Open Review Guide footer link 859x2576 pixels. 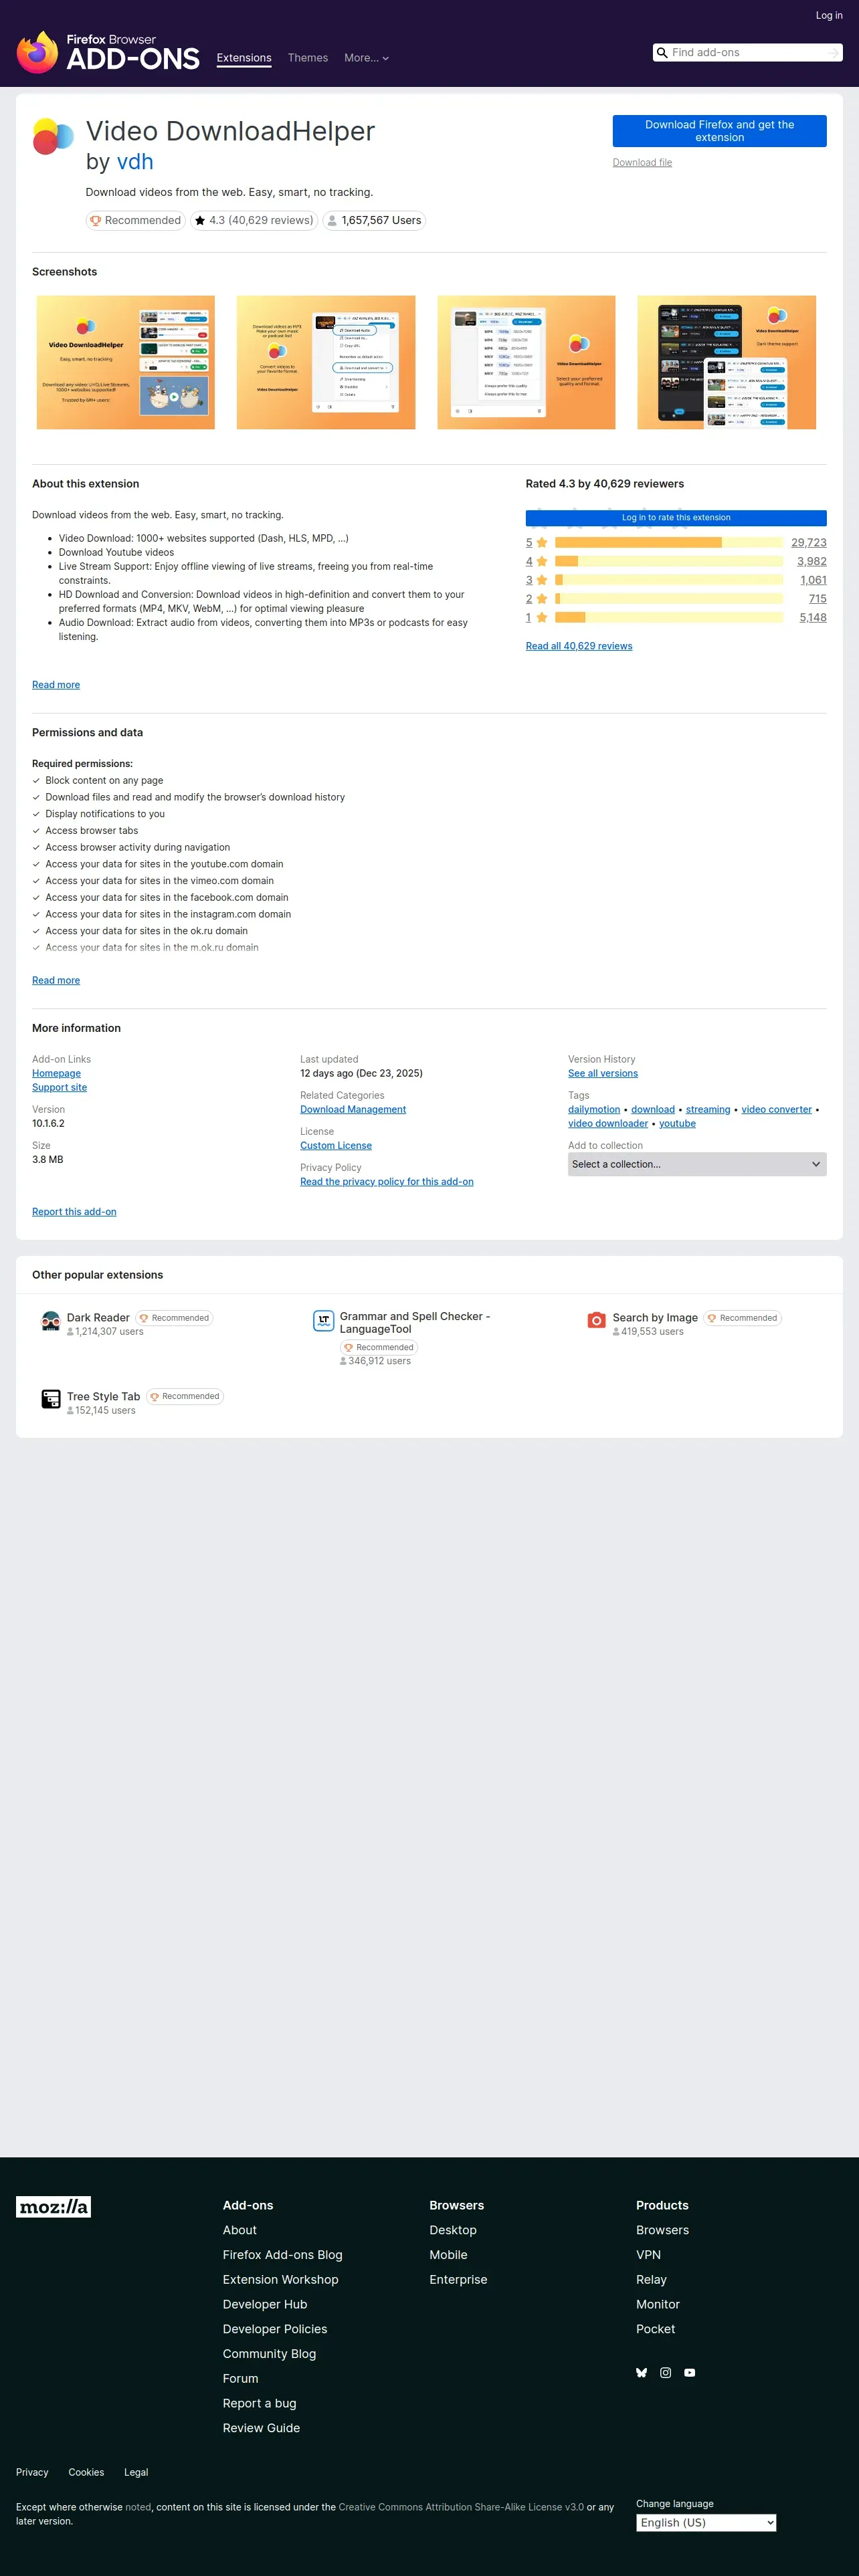(x=261, y=2429)
